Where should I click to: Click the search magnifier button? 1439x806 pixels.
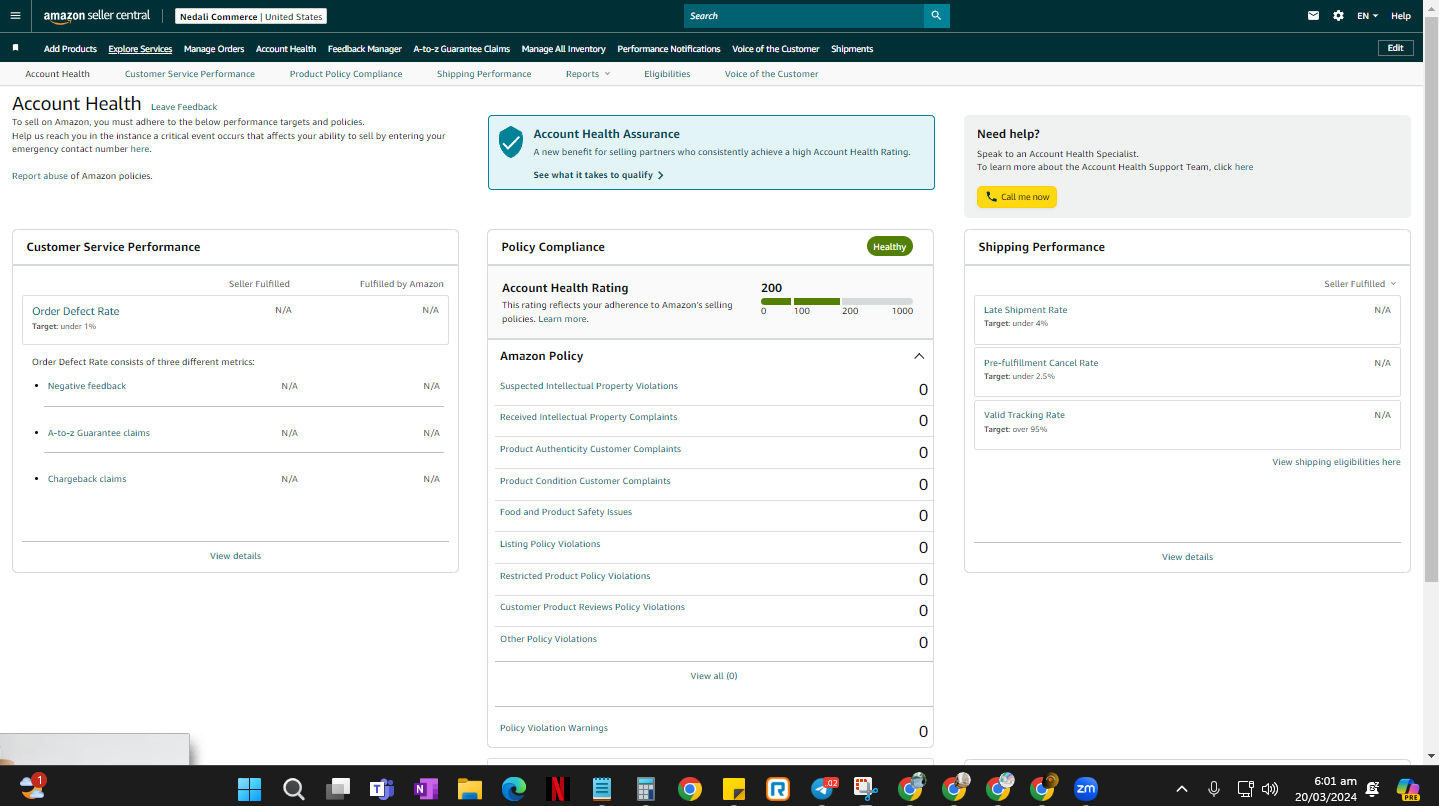[936, 16]
